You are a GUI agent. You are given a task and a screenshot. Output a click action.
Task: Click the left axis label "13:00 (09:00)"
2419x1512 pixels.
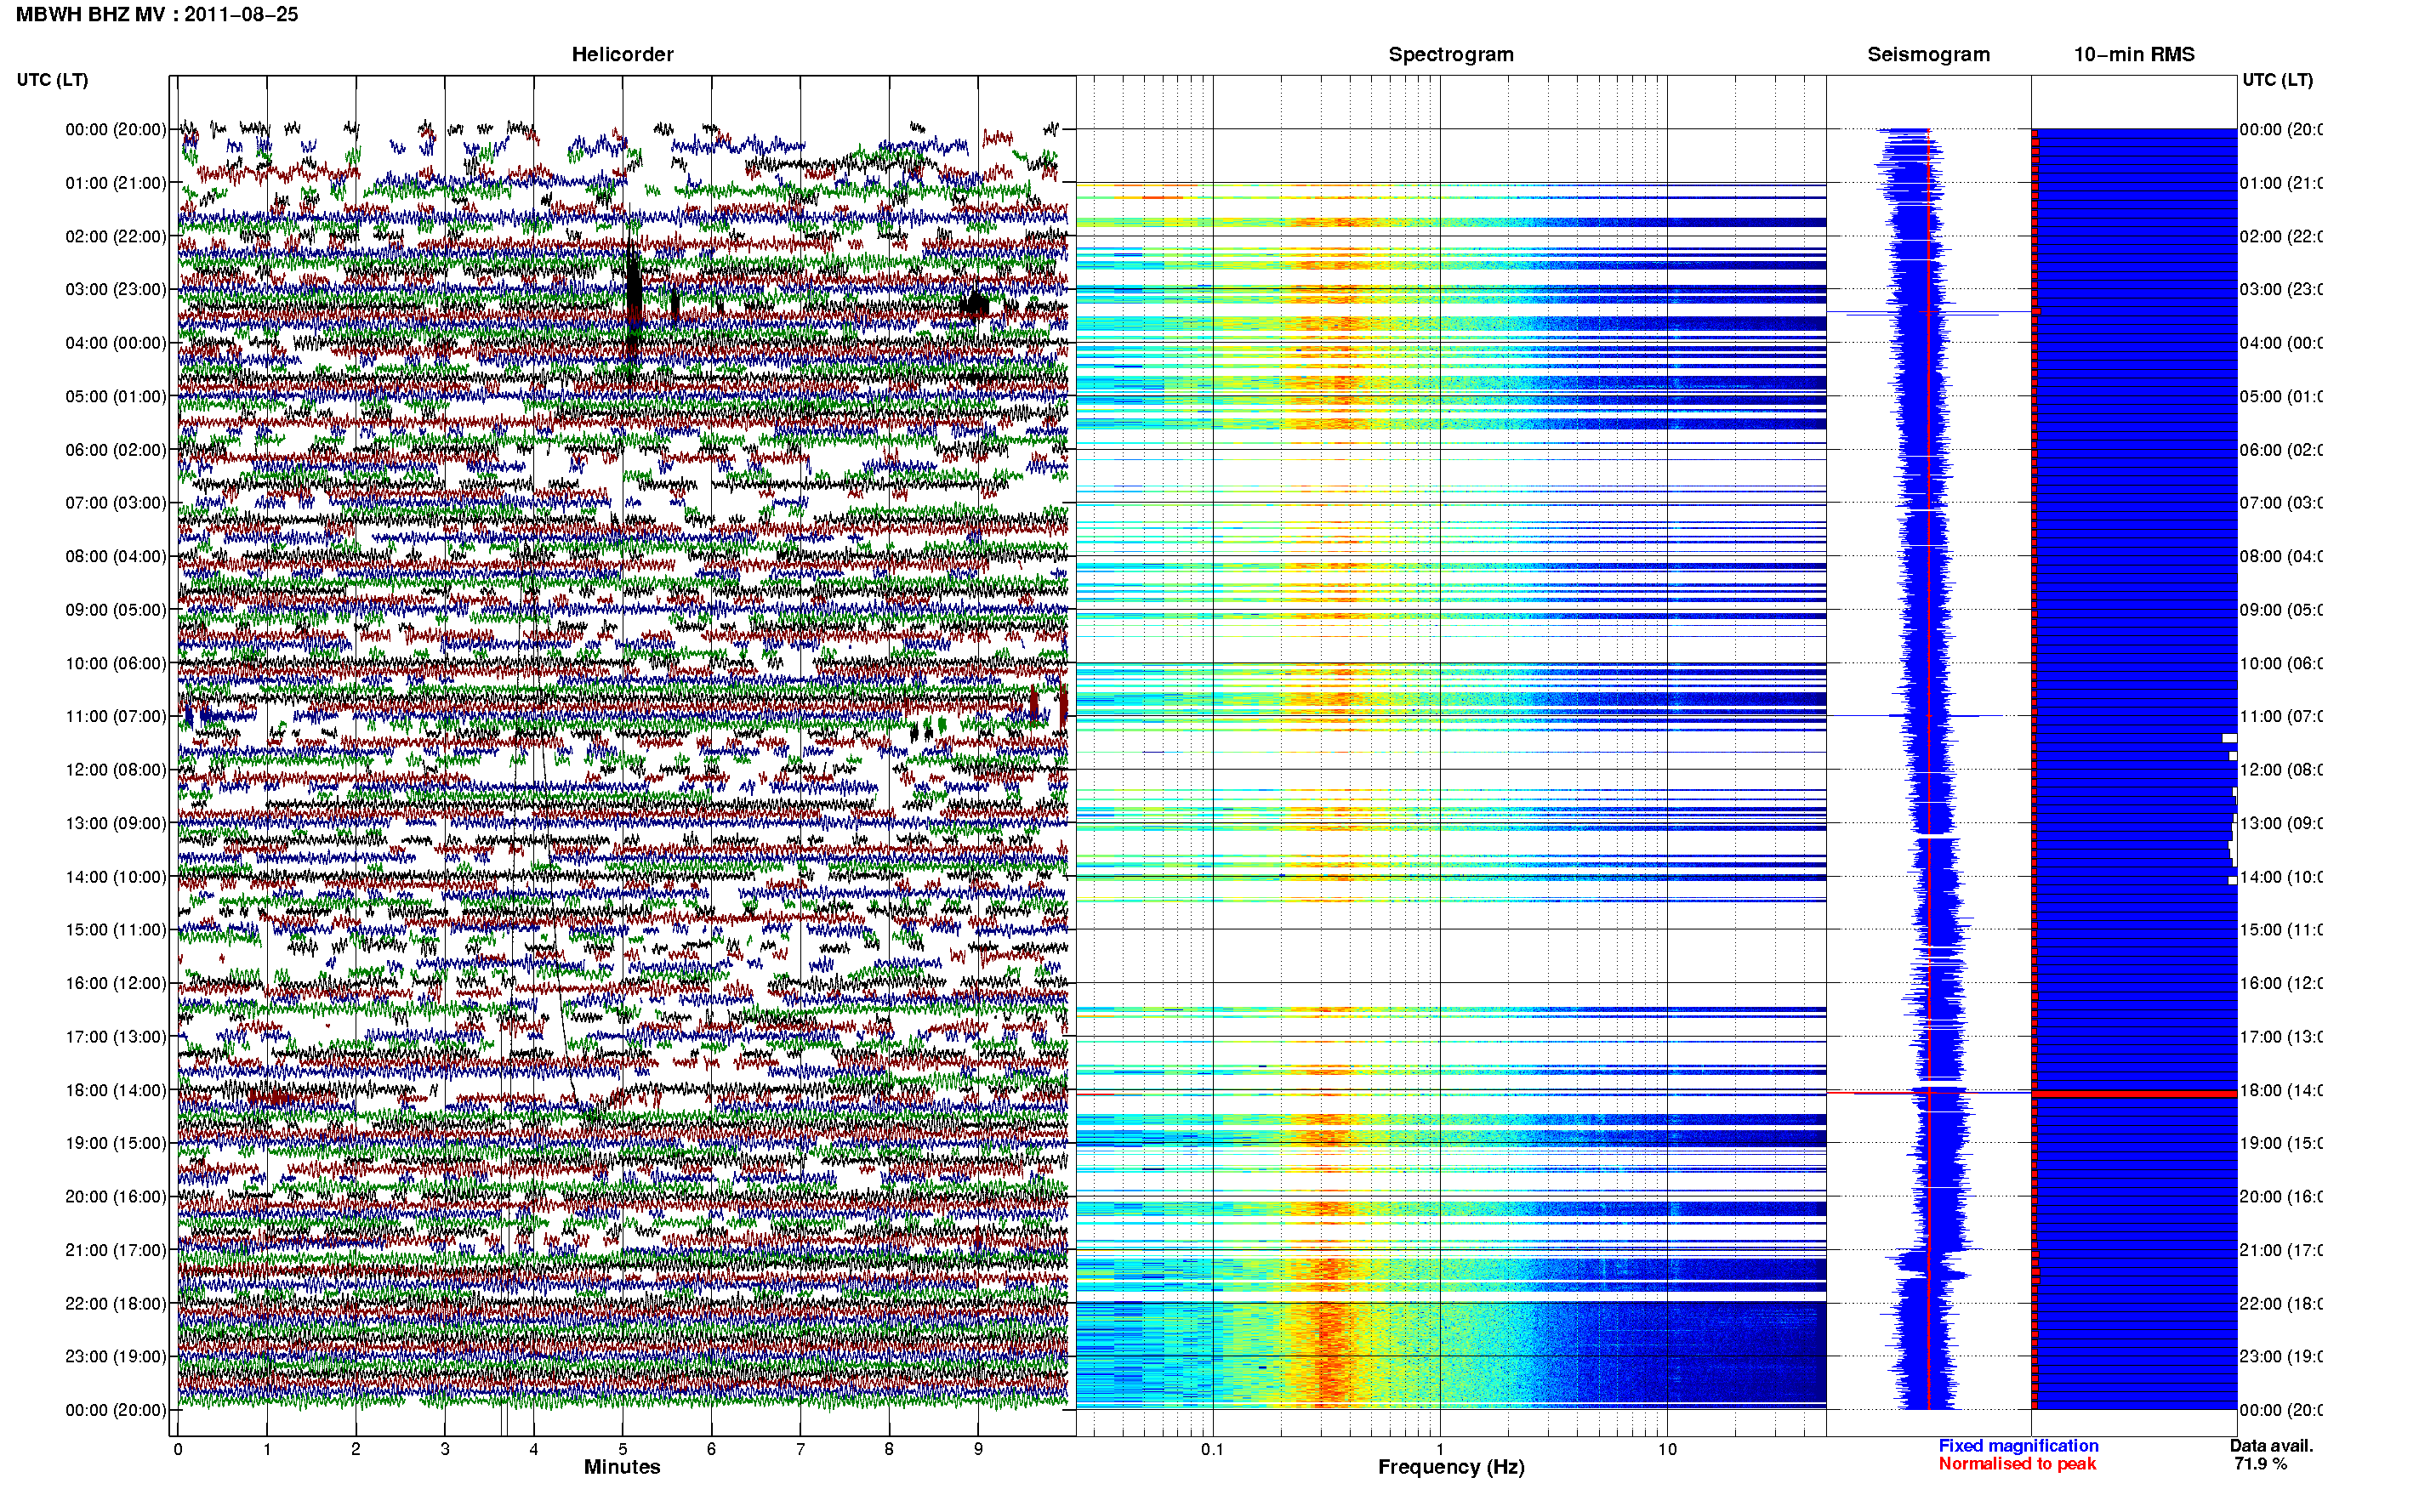(116, 823)
